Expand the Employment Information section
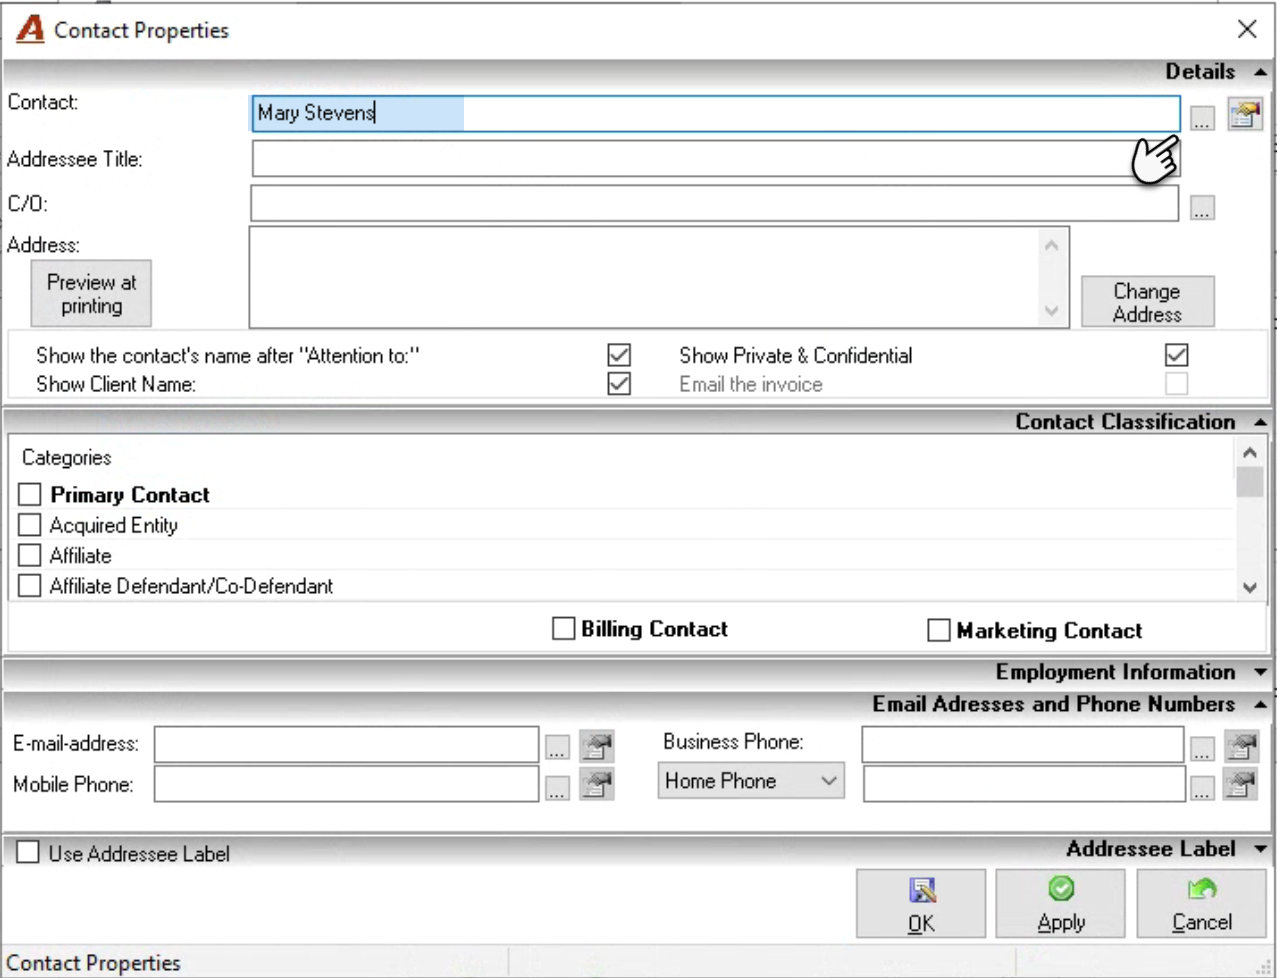 click(1260, 672)
